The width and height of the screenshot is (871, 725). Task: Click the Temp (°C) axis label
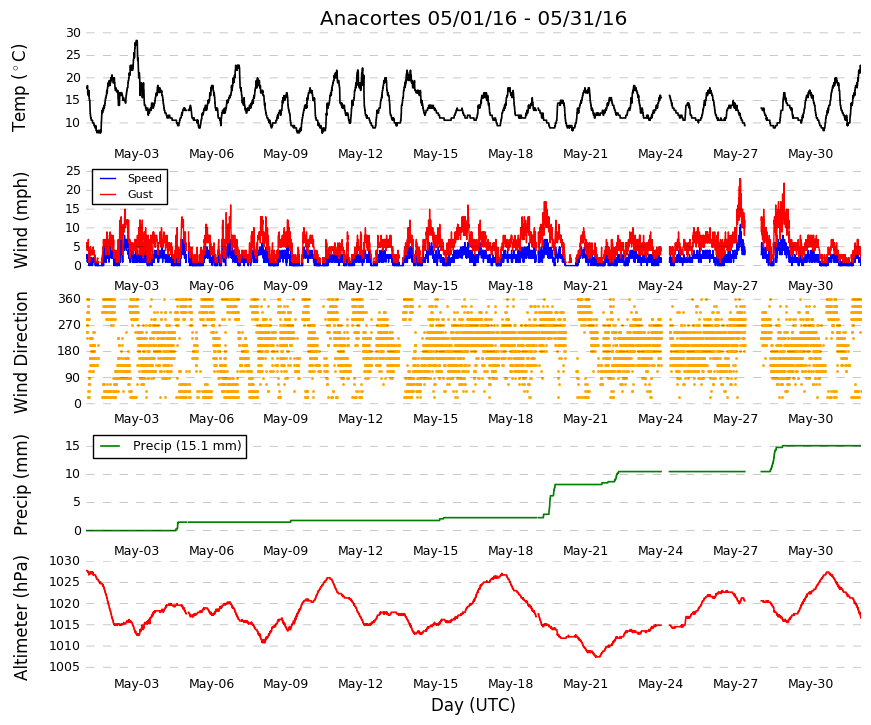tap(19, 88)
